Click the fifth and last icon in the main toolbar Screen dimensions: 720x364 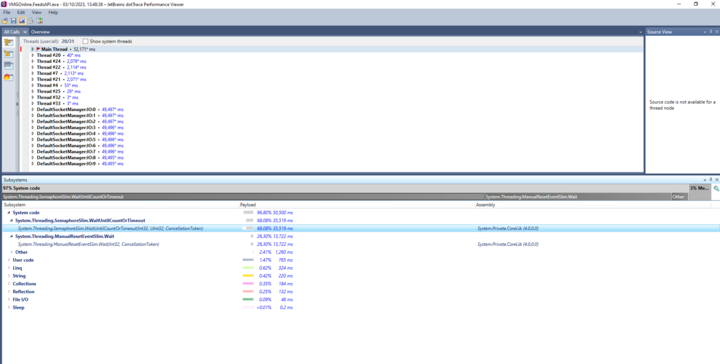[x=39, y=21]
